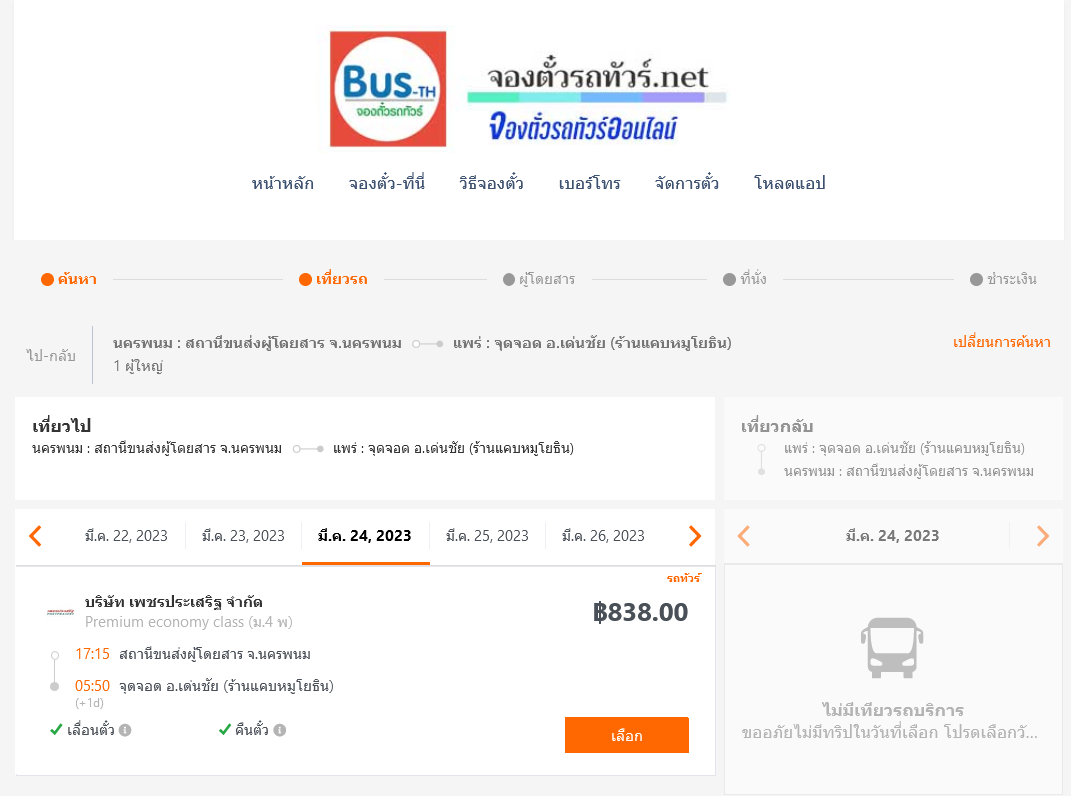Open the โหลดแอป menu link

pyautogui.click(x=790, y=183)
